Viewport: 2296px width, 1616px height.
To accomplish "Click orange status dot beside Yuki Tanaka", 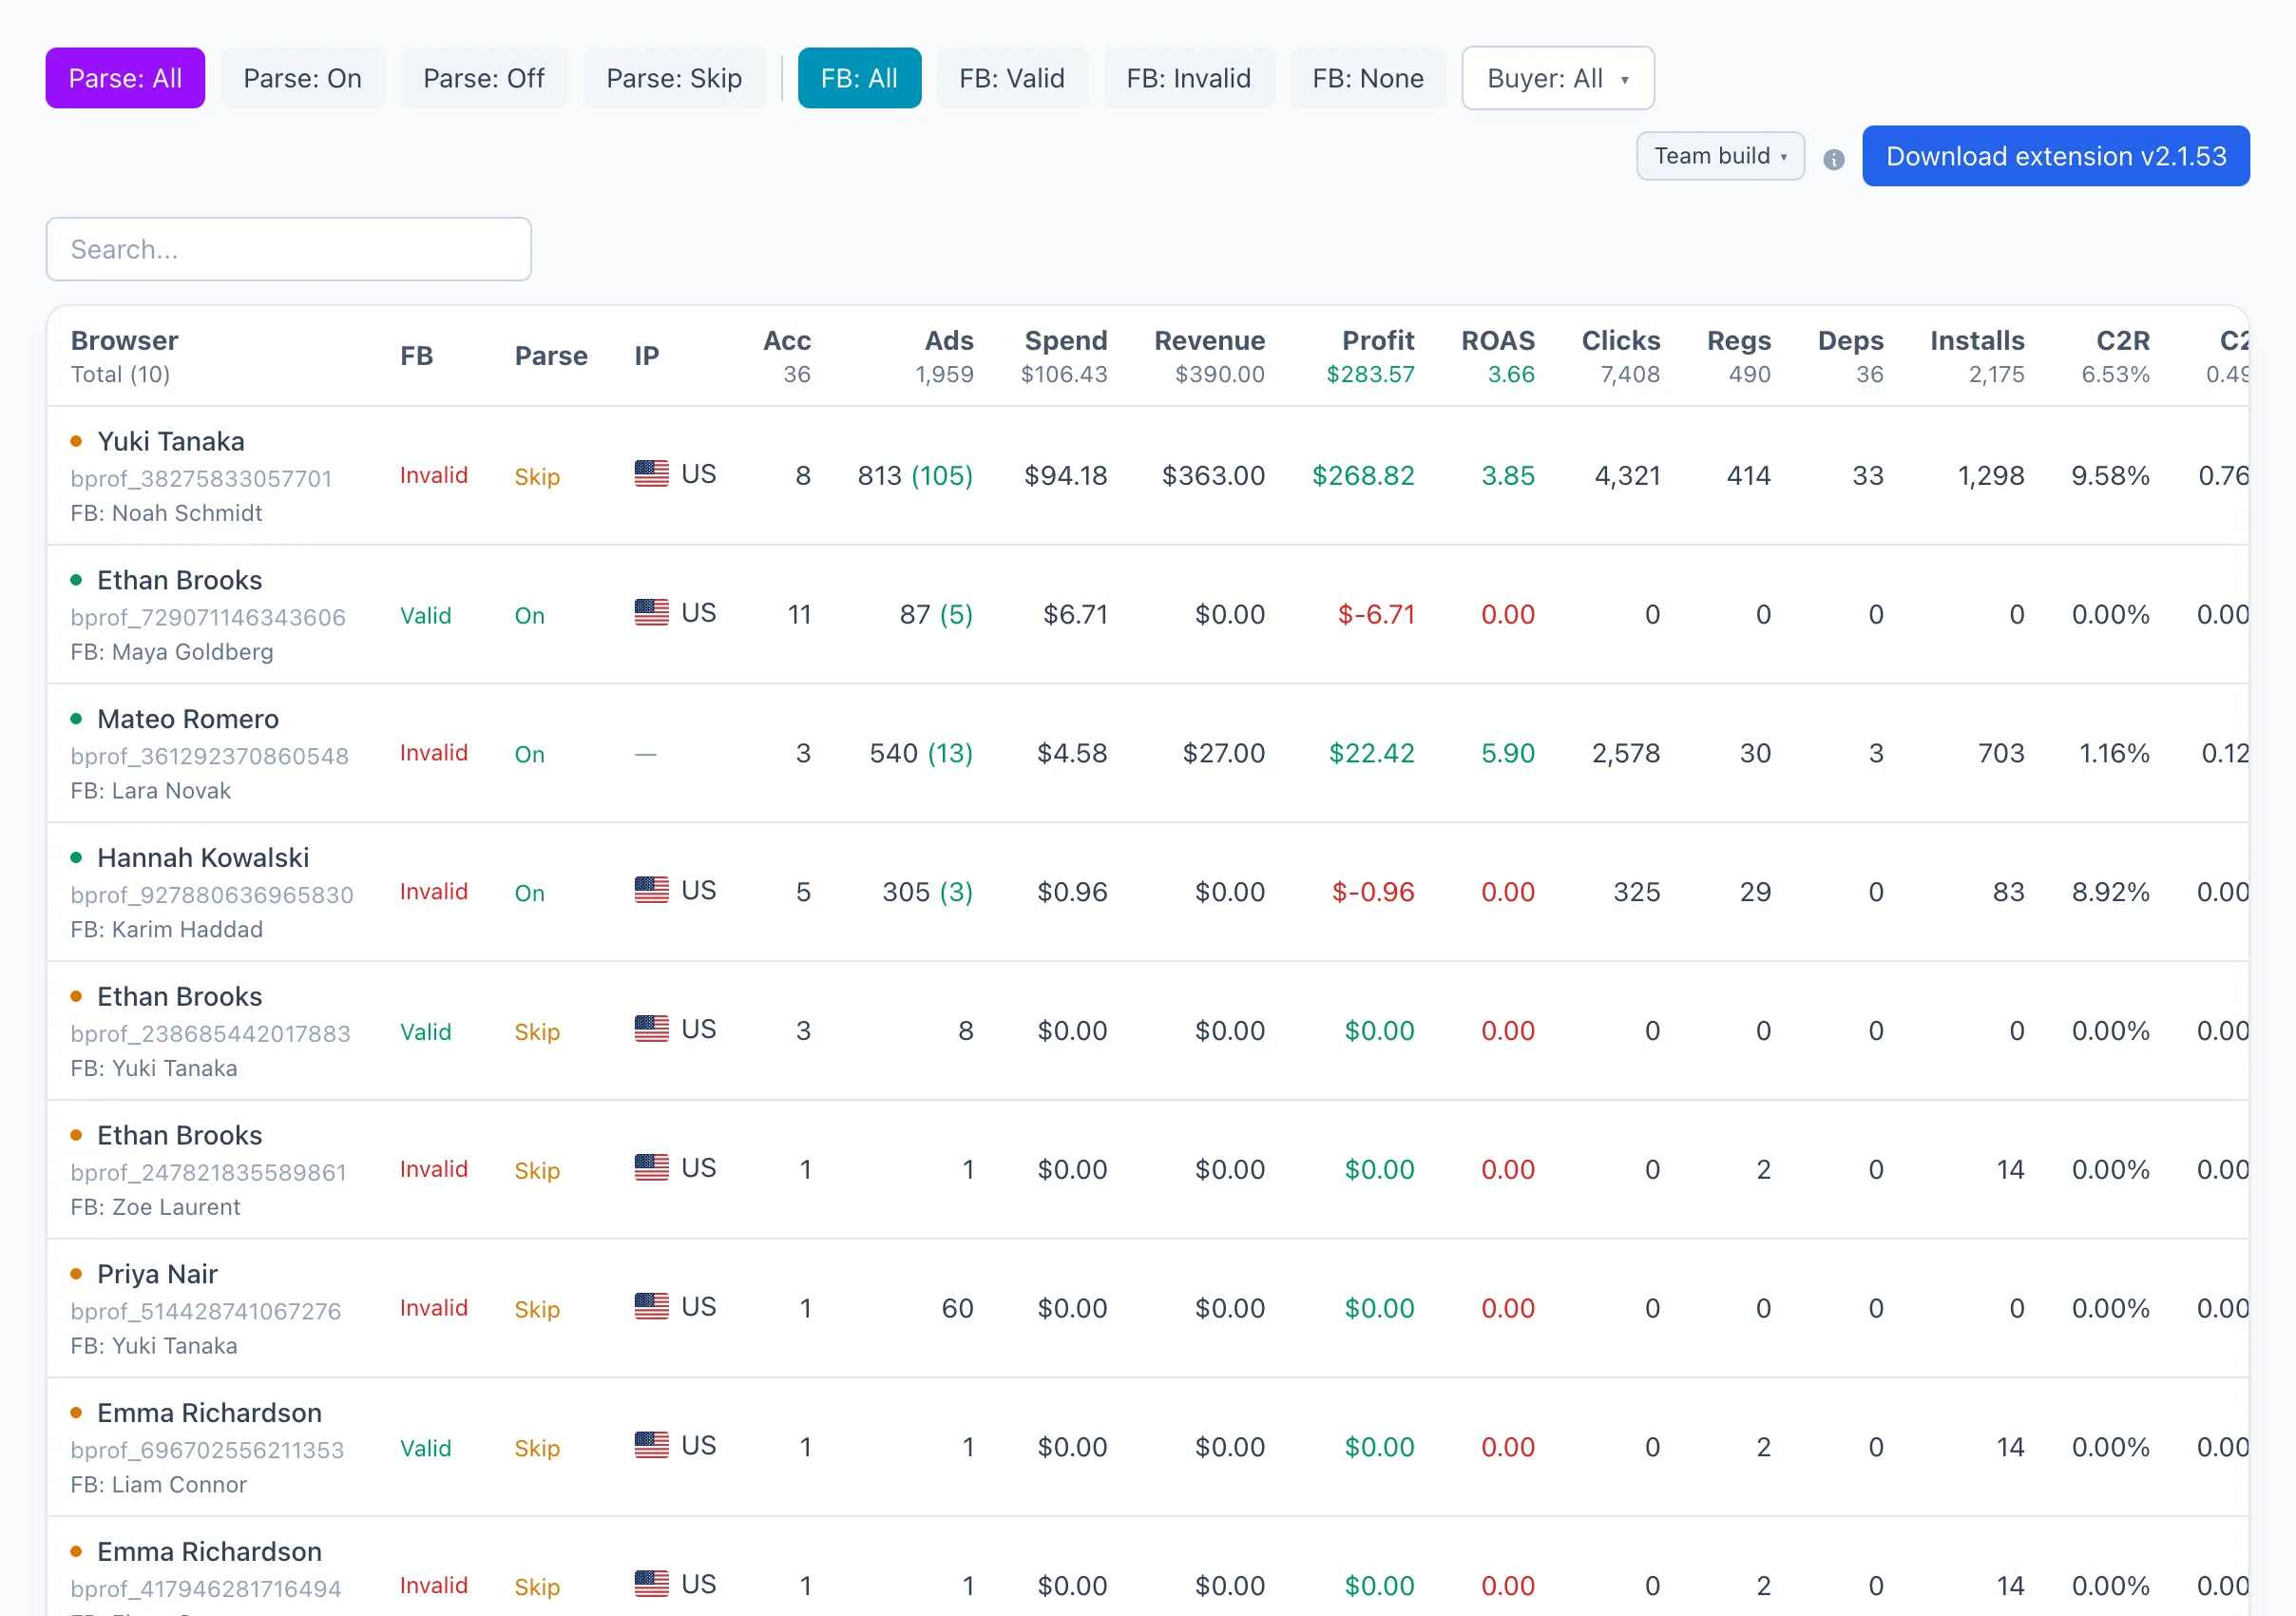I will point(76,440).
